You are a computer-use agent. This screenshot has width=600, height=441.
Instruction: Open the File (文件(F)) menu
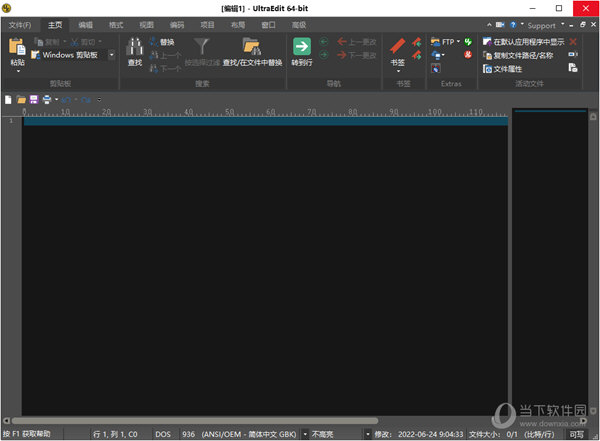click(20, 25)
